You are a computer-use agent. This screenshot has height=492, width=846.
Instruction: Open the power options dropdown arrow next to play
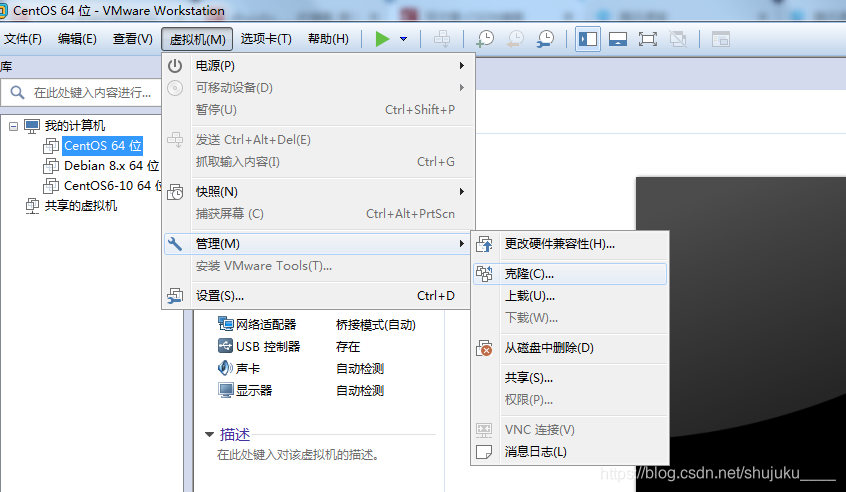coord(404,39)
